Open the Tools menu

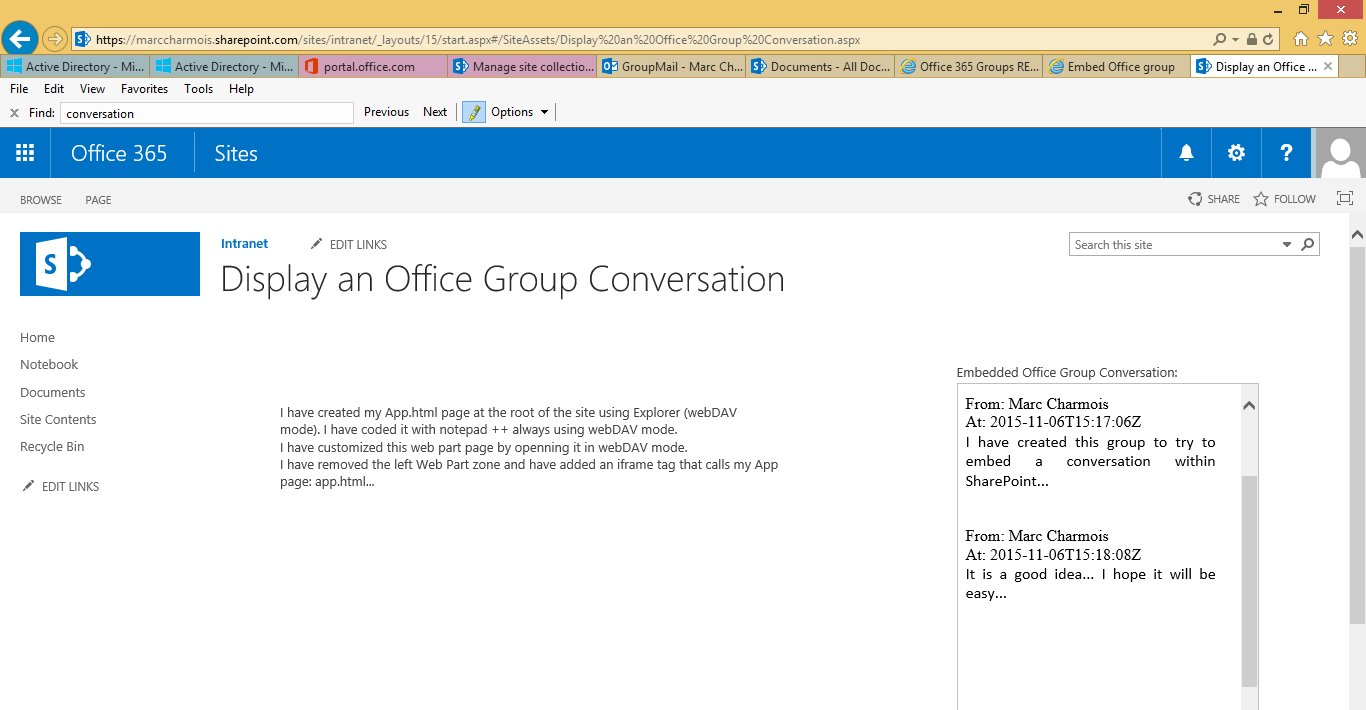tap(199, 89)
